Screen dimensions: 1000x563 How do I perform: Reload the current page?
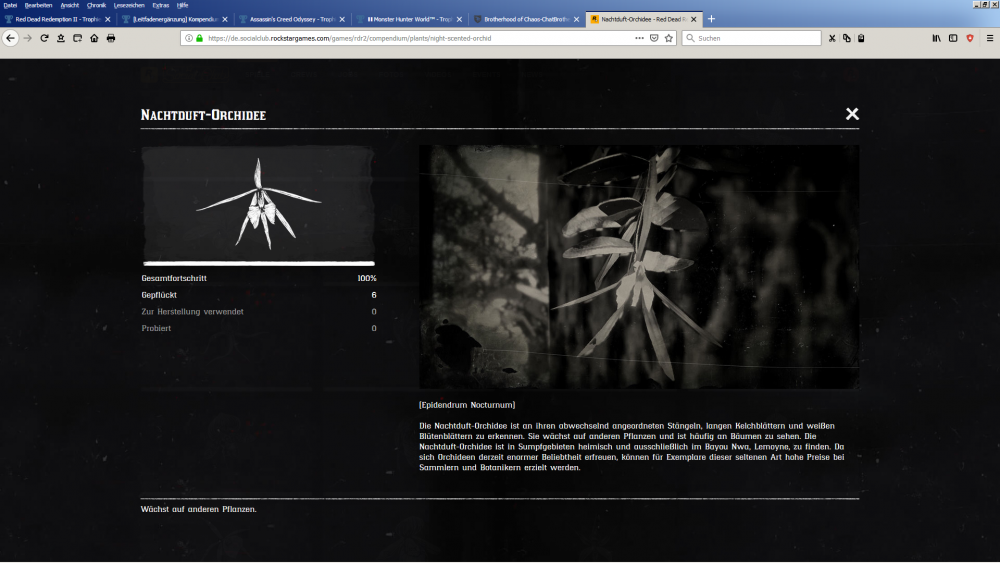44,38
